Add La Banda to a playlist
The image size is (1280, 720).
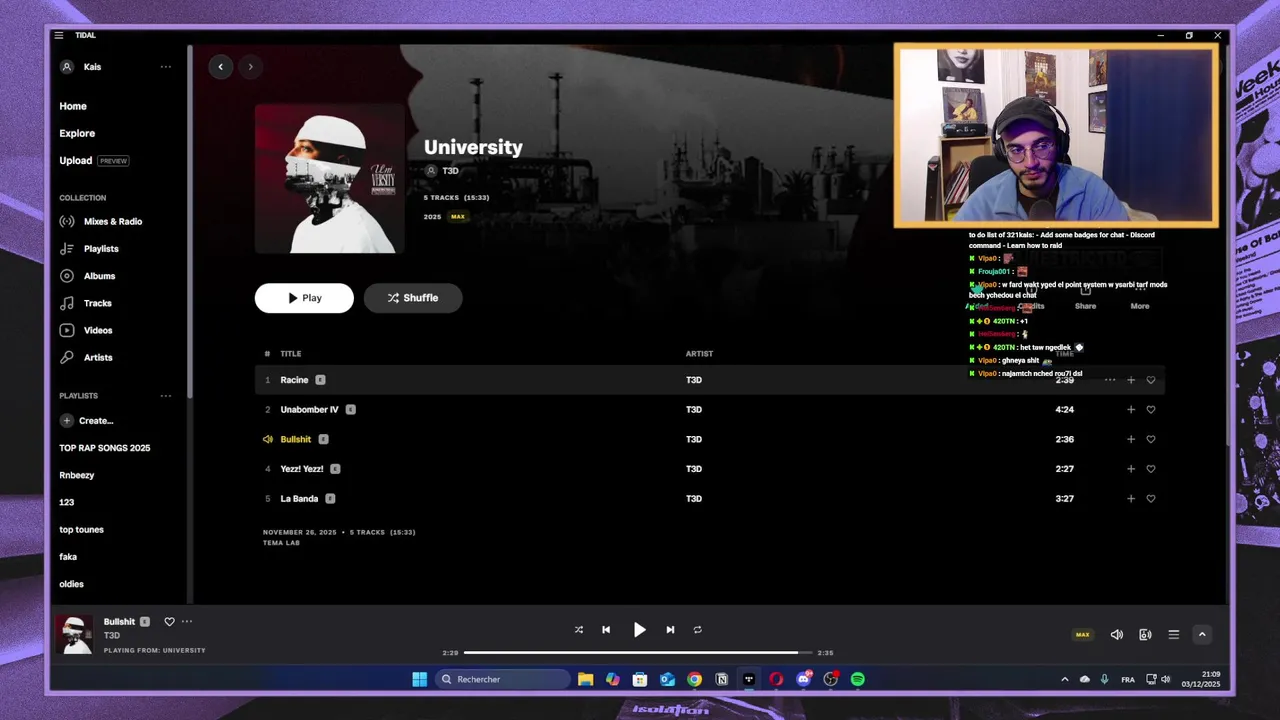point(1131,499)
